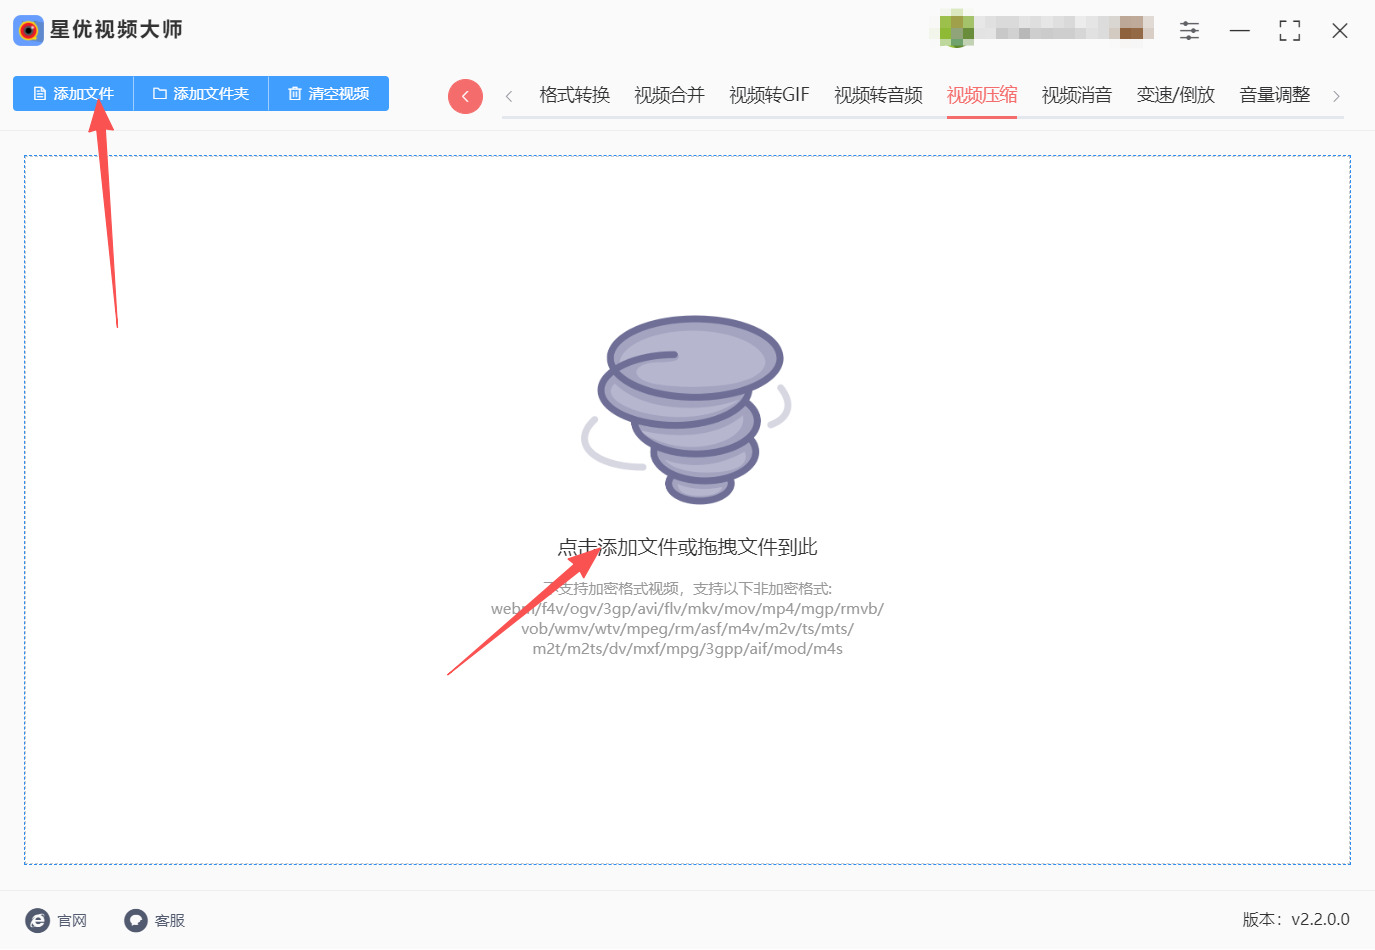This screenshot has width=1375, height=950.
Task: Click the 添加文件夹 button
Action: coord(201,94)
